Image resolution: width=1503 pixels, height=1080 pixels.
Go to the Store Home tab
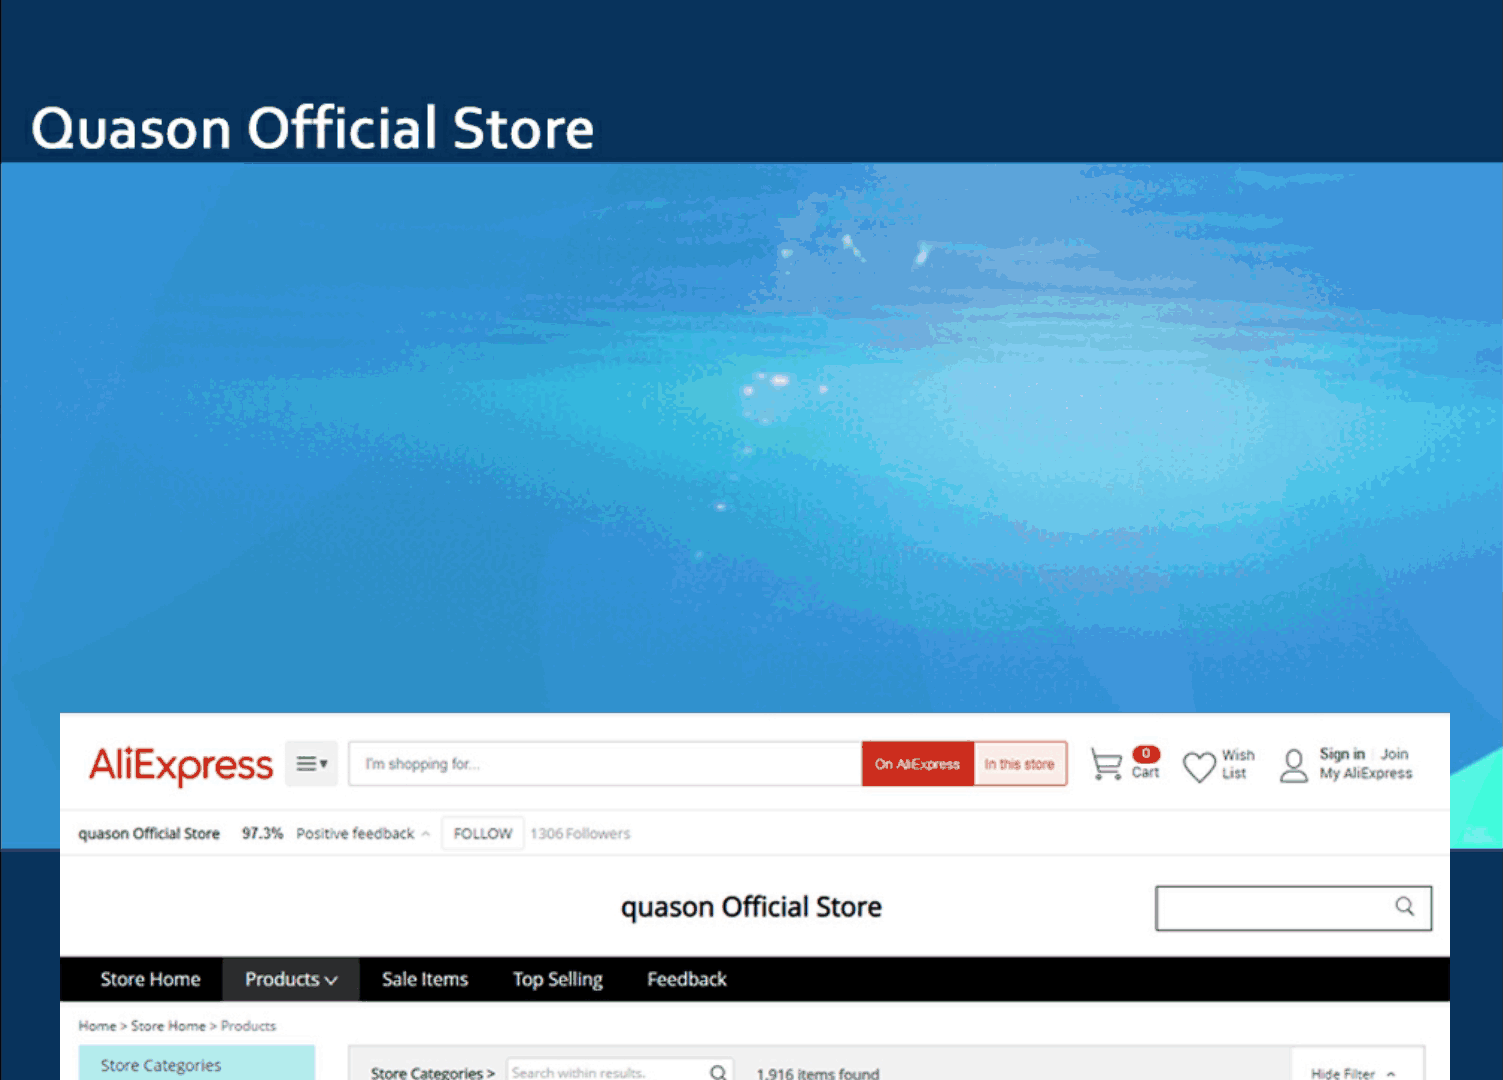[x=150, y=980]
